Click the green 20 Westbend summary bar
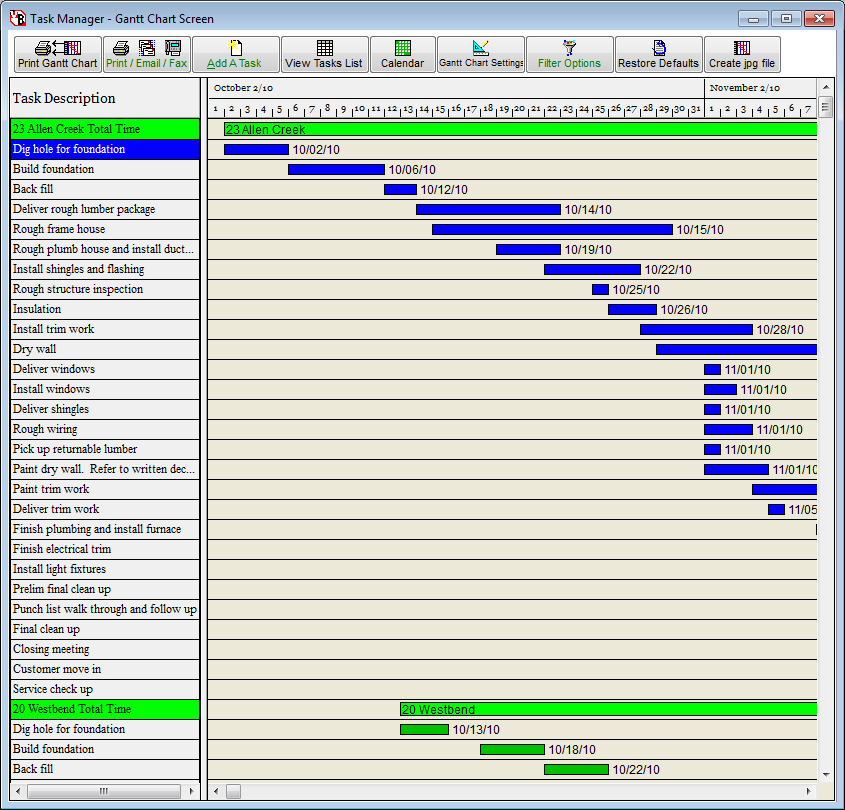845x810 pixels. pyautogui.click(x=608, y=709)
